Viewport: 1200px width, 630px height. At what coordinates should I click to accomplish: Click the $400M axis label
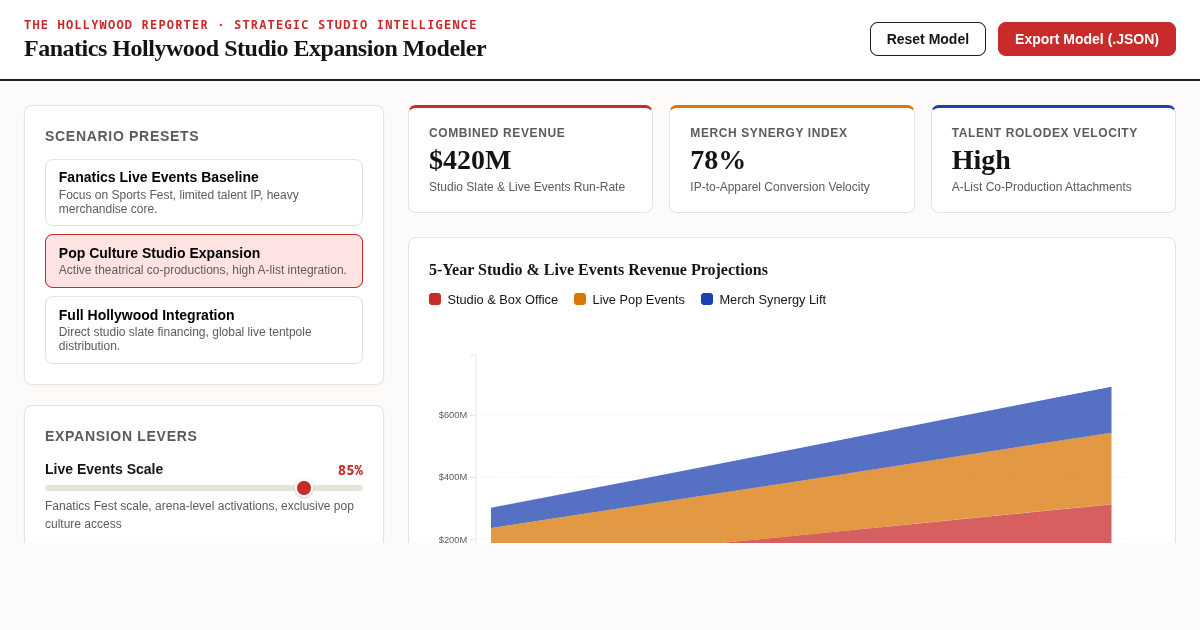pyautogui.click(x=452, y=477)
